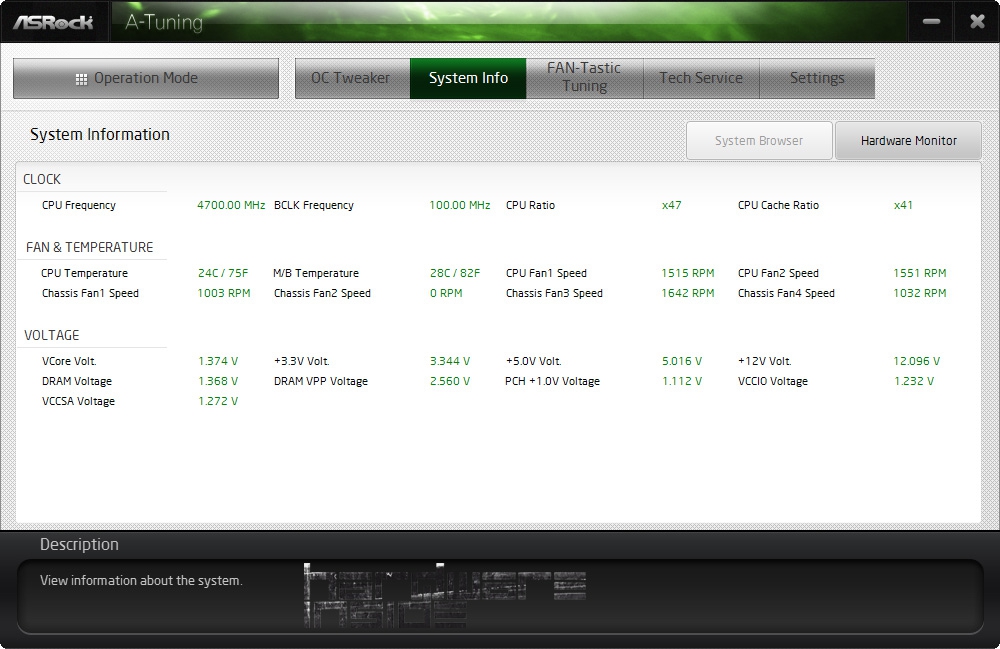This screenshot has width=1000, height=649.
Task: Close the A-Tuning window
Action: click(x=977, y=22)
